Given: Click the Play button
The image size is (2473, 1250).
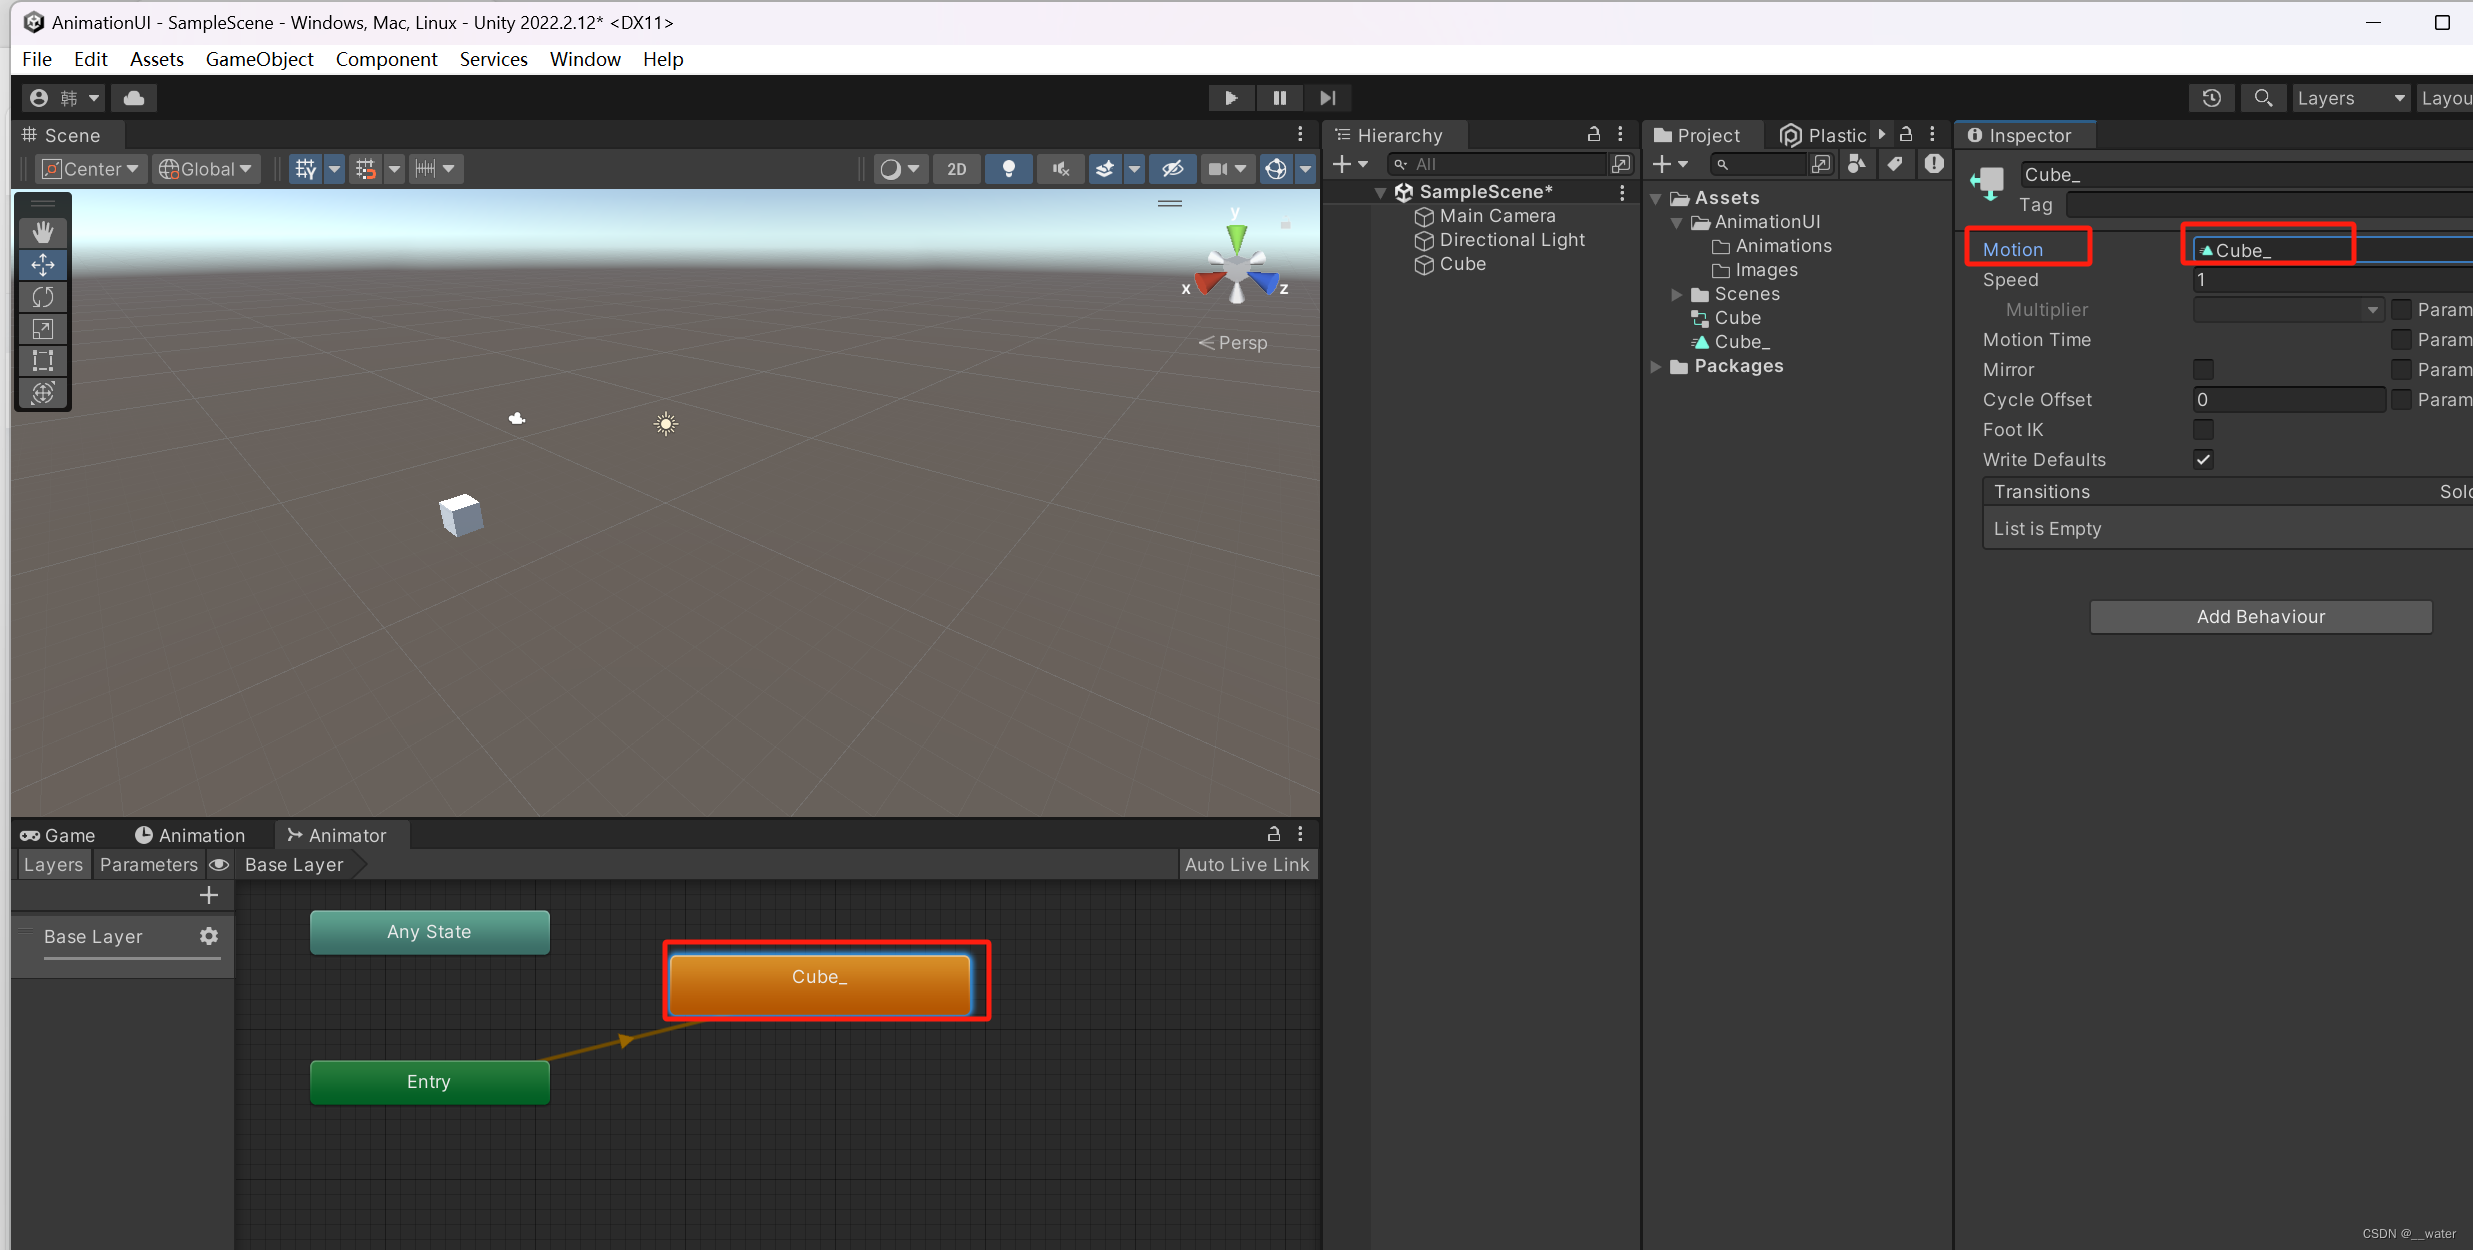Looking at the screenshot, I should tap(1231, 98).
